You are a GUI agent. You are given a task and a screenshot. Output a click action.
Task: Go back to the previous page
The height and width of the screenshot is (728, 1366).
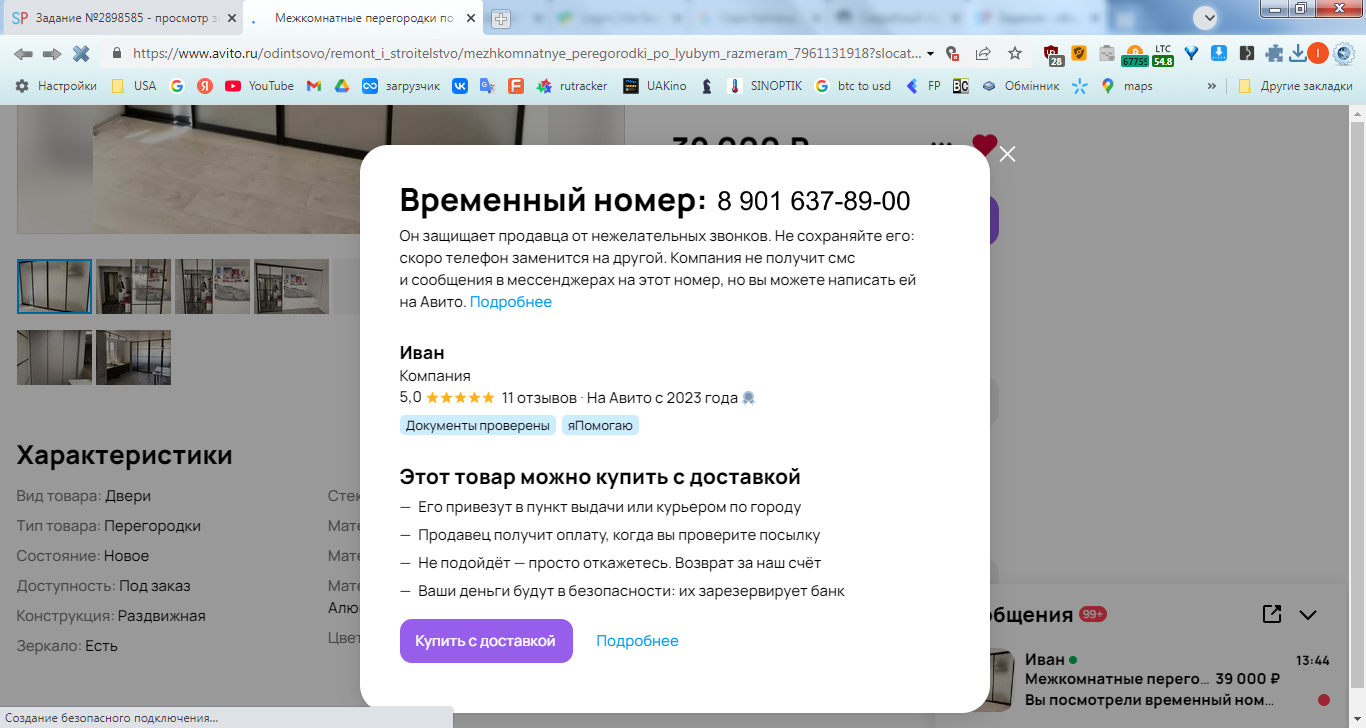(23, 53)
